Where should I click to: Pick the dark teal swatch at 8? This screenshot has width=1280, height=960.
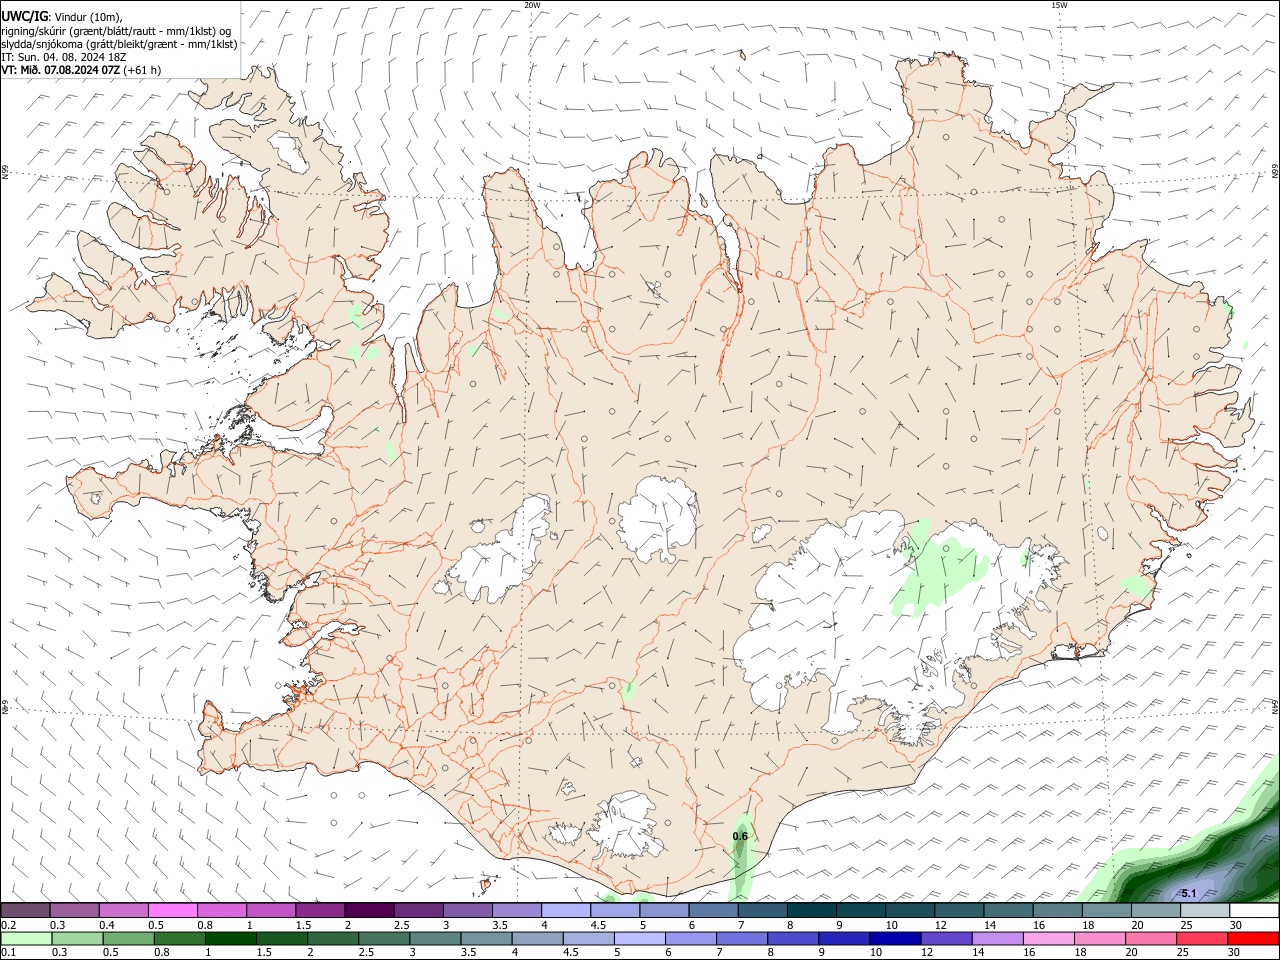coord(811,910)
